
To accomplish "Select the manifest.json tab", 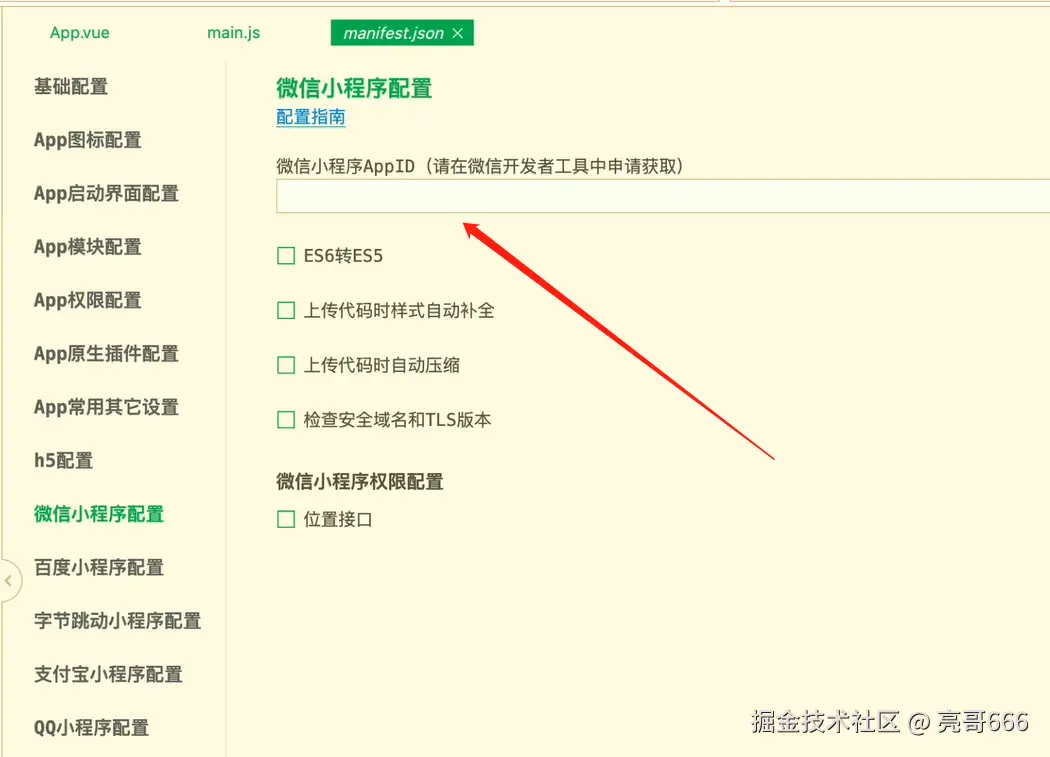I will (402, 33).
